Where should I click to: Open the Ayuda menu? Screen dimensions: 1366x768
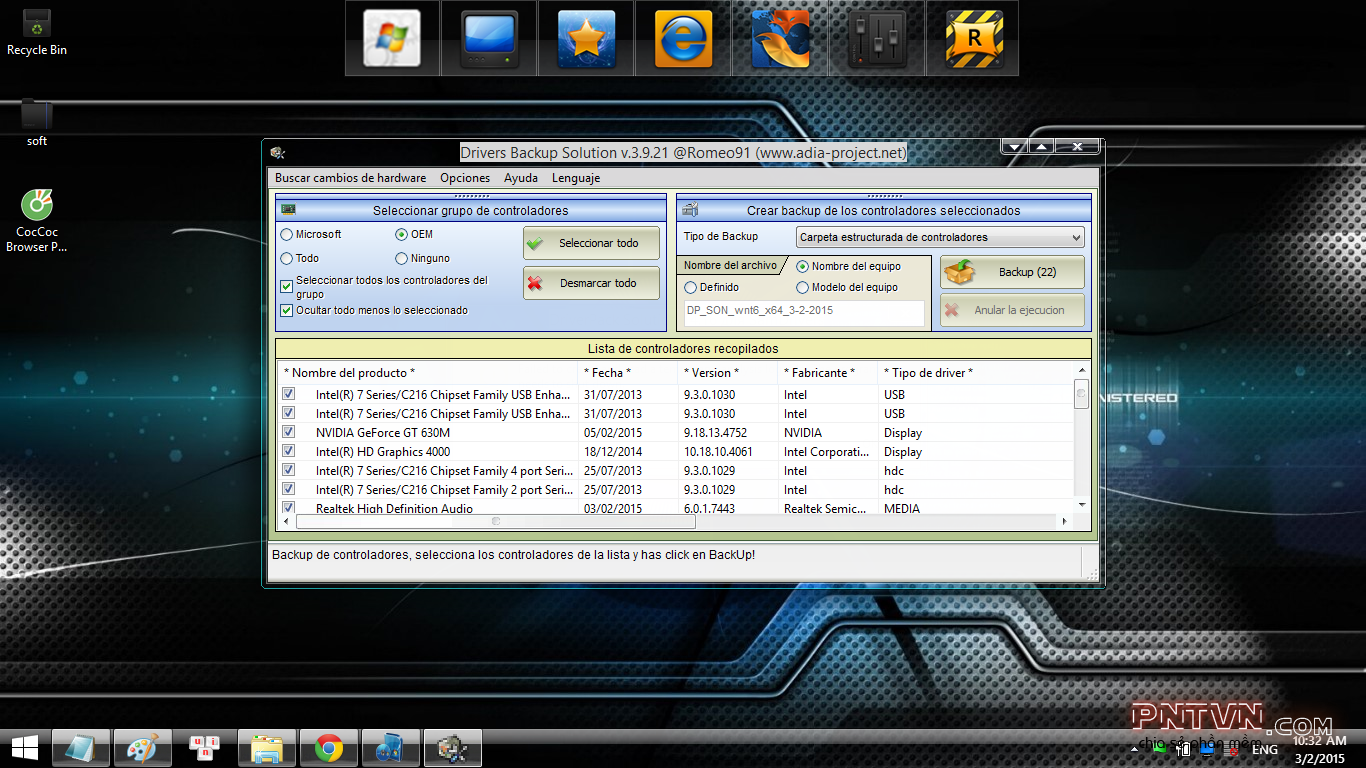(x=521, y=178)
